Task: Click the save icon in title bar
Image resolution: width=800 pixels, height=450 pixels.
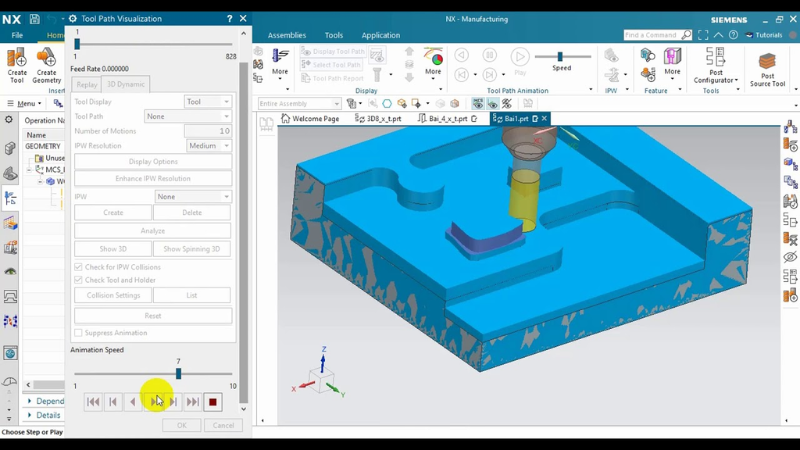Action: [35, 19]
